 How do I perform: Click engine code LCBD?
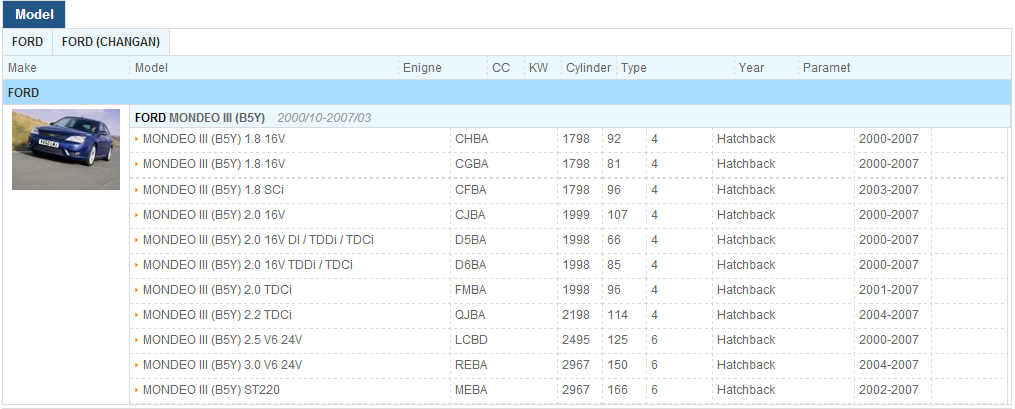point(471,340)
